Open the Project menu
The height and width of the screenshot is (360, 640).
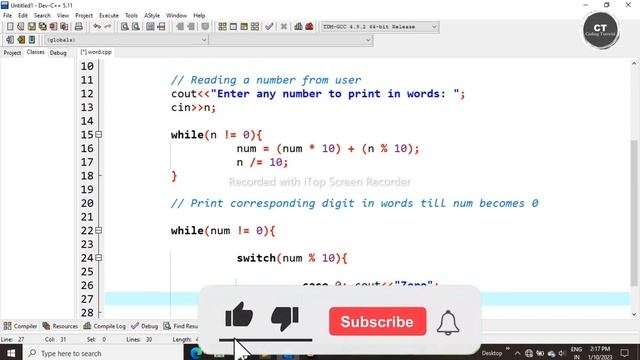[84, 16]
